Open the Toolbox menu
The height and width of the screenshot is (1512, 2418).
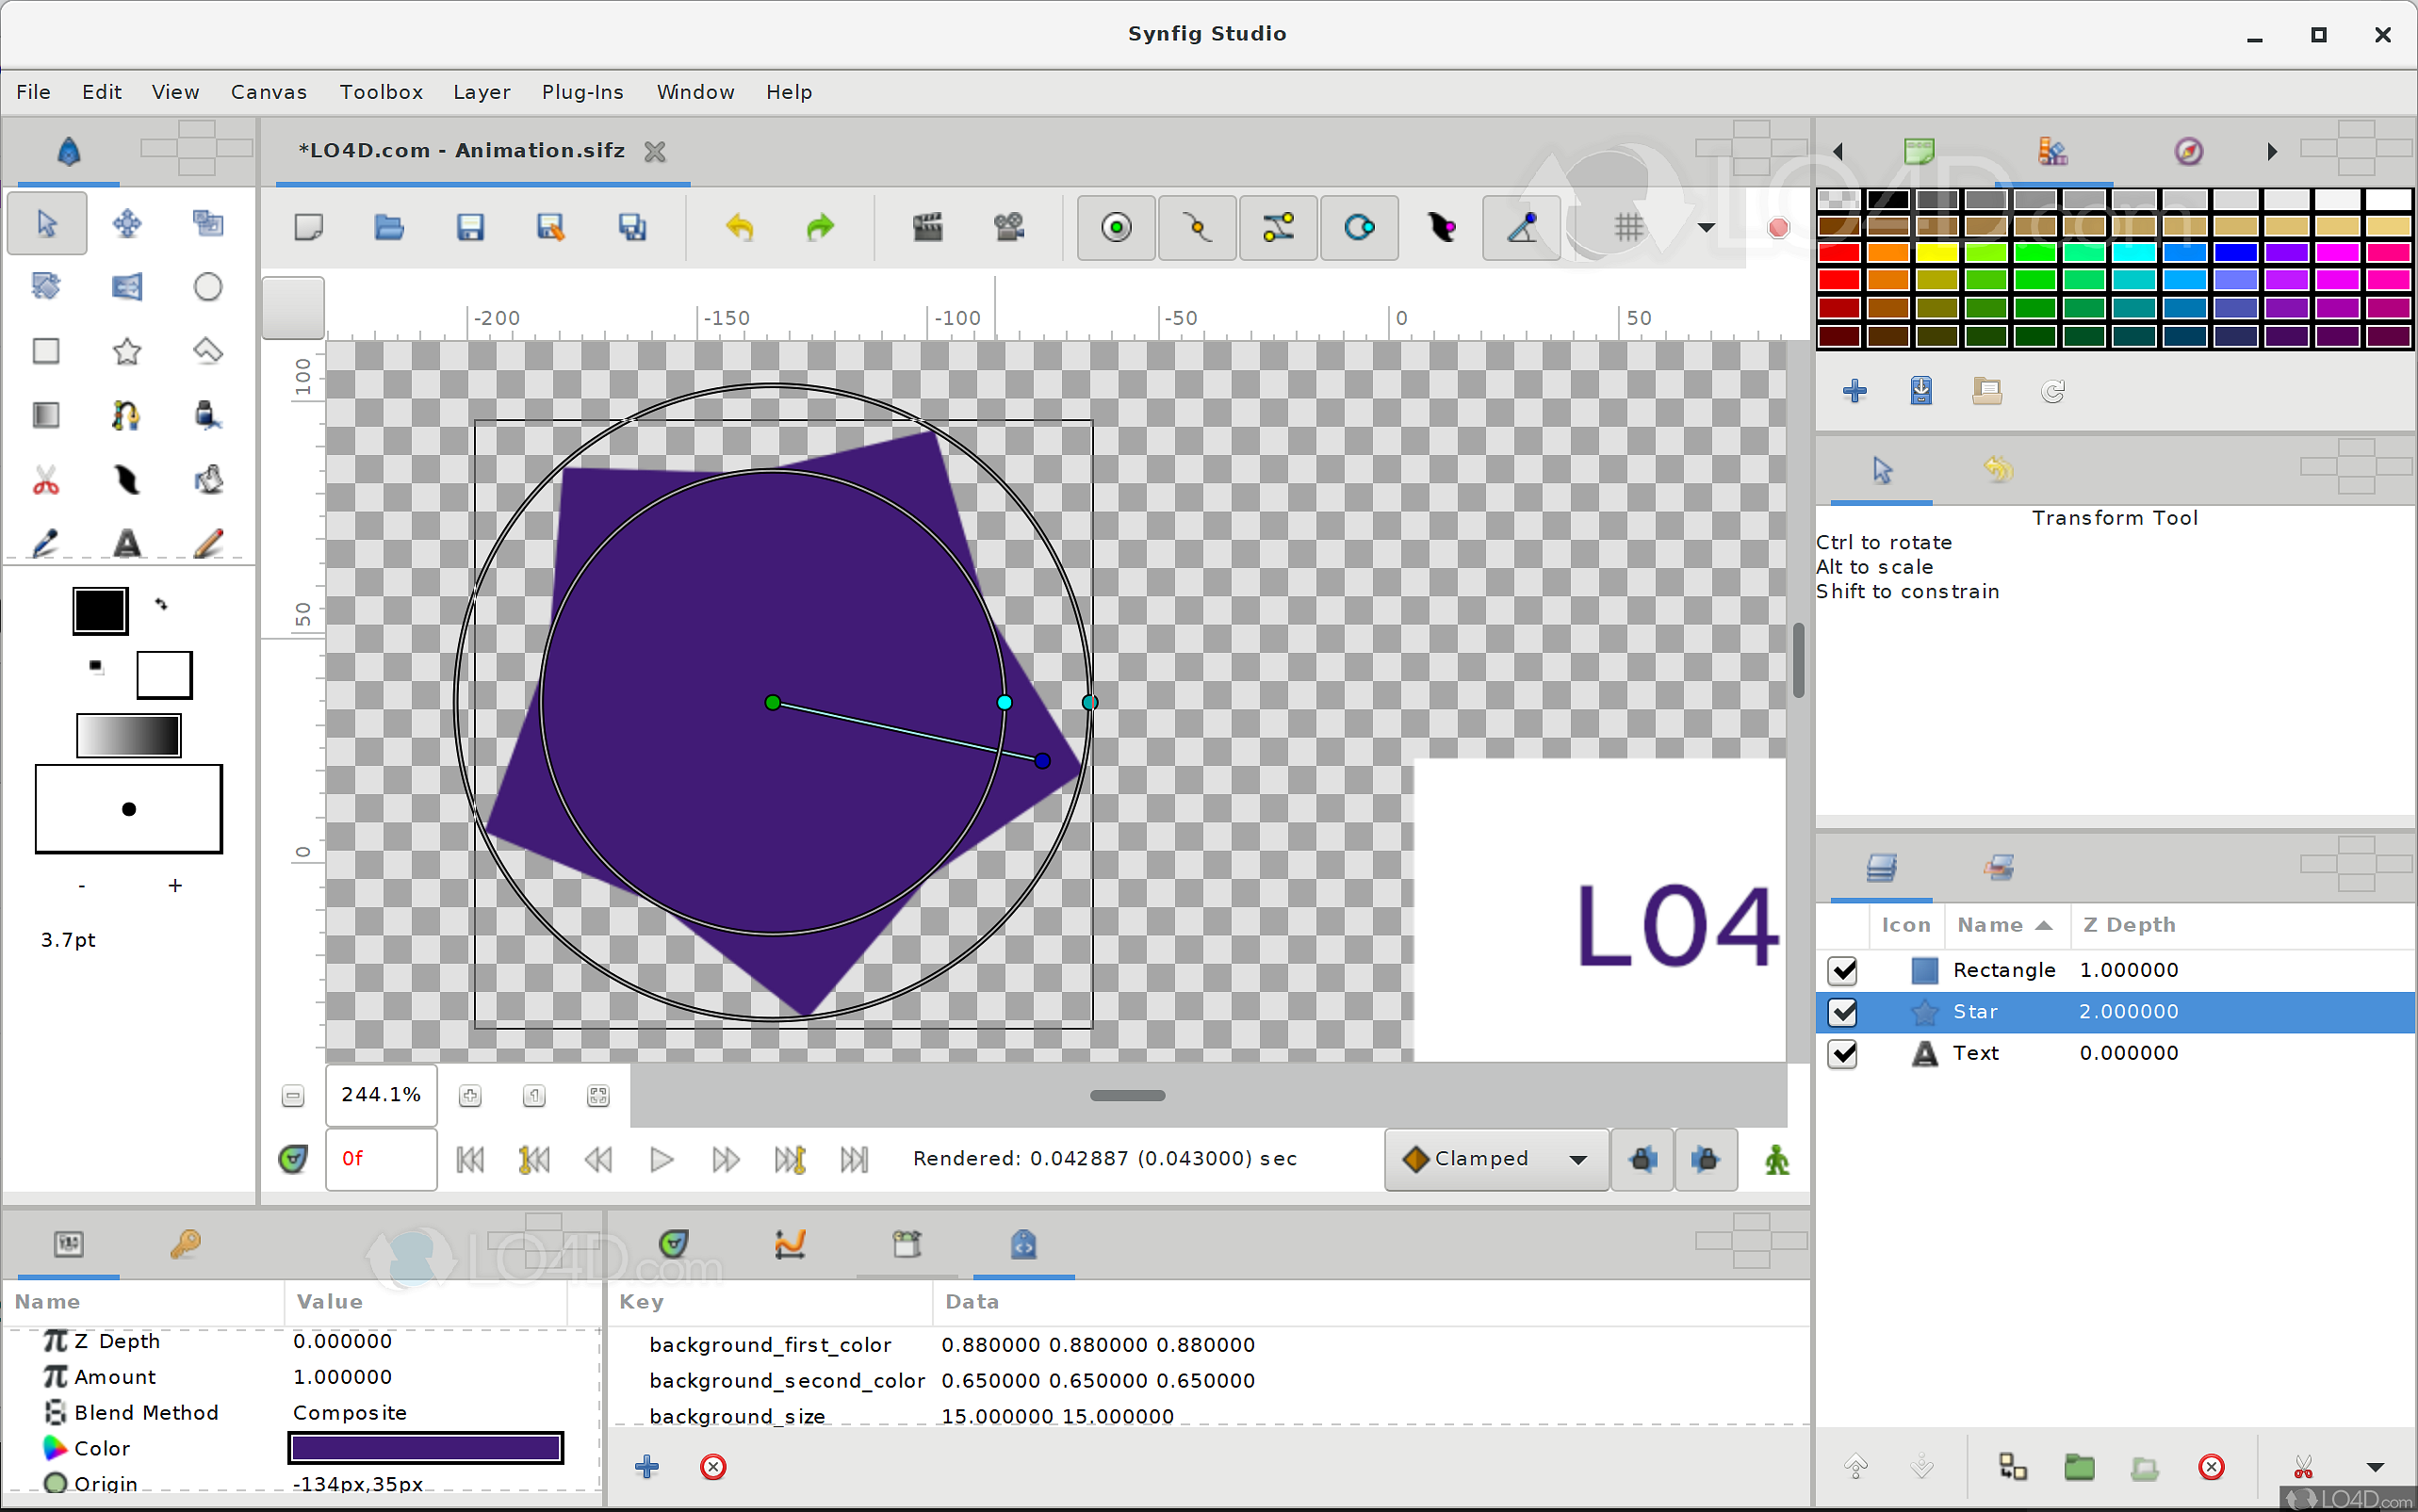pos(381,92)
